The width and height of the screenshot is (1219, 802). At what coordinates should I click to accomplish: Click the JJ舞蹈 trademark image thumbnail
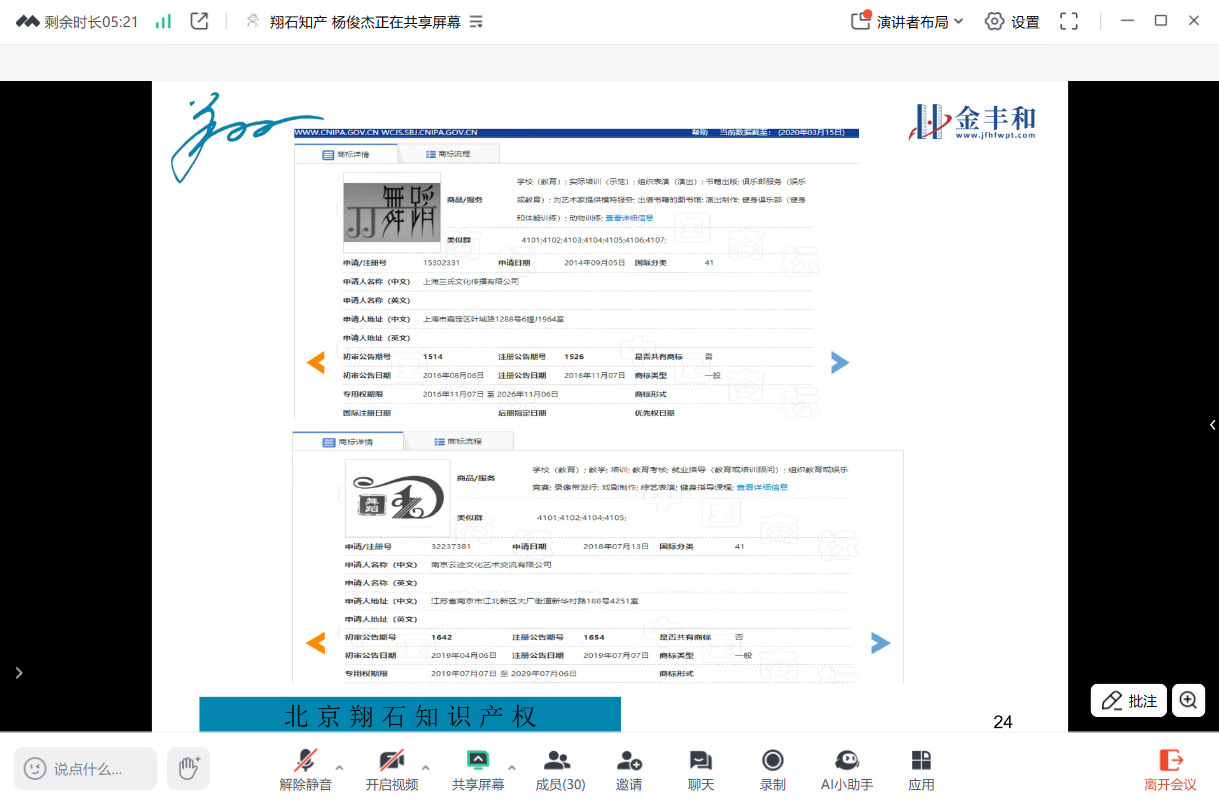(392, 212)
